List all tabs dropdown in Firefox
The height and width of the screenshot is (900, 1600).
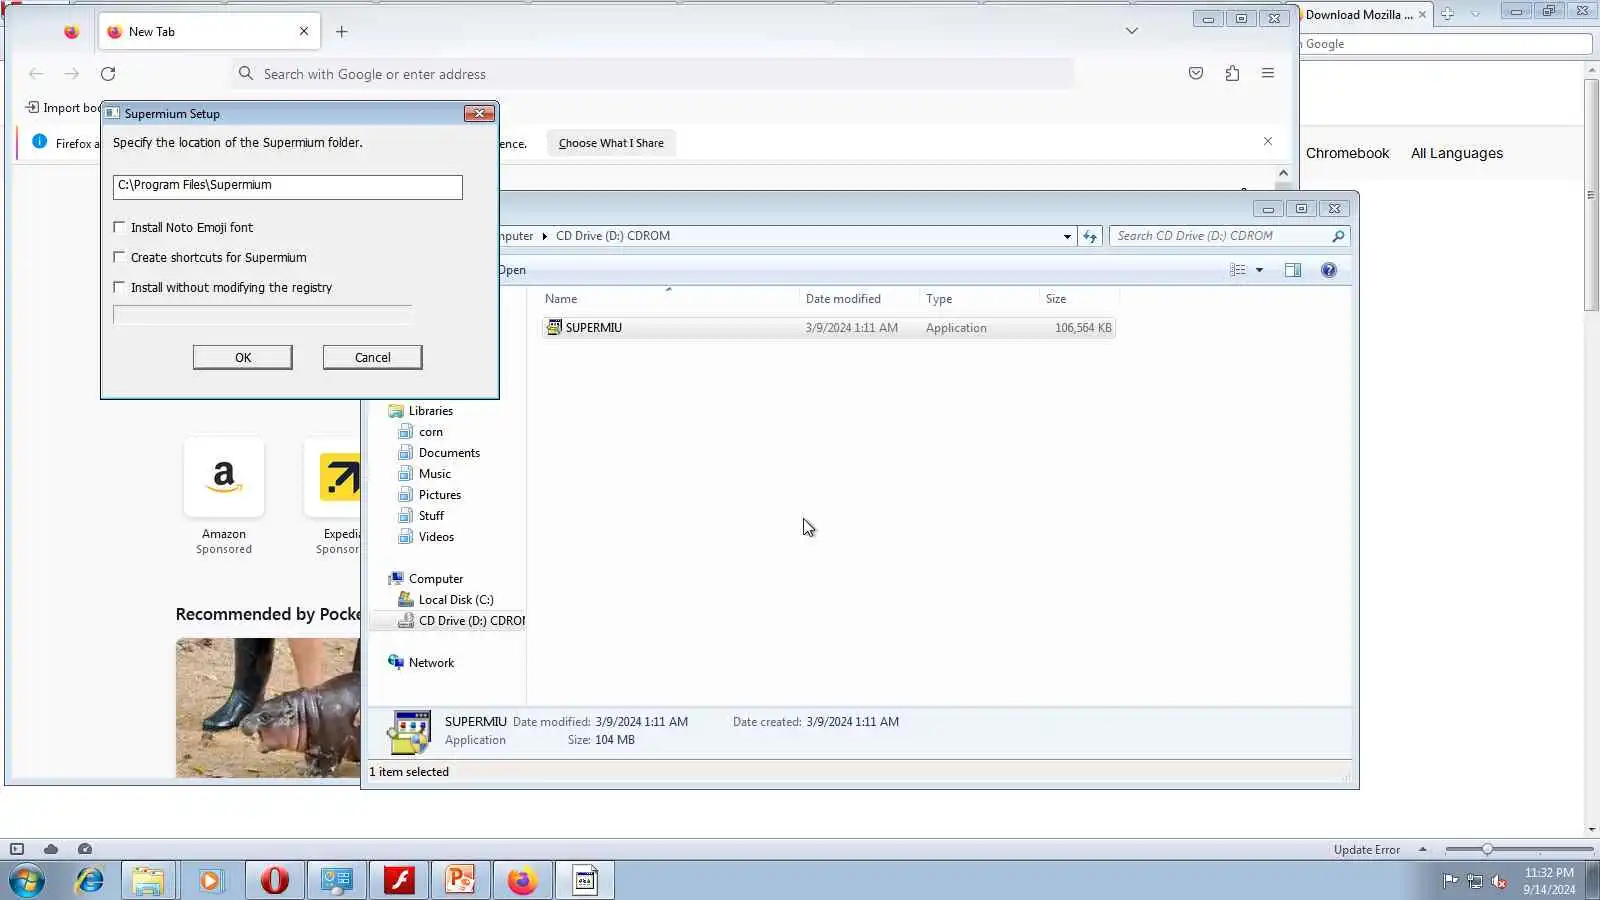pyautogui.click(x=1132, y=31)
